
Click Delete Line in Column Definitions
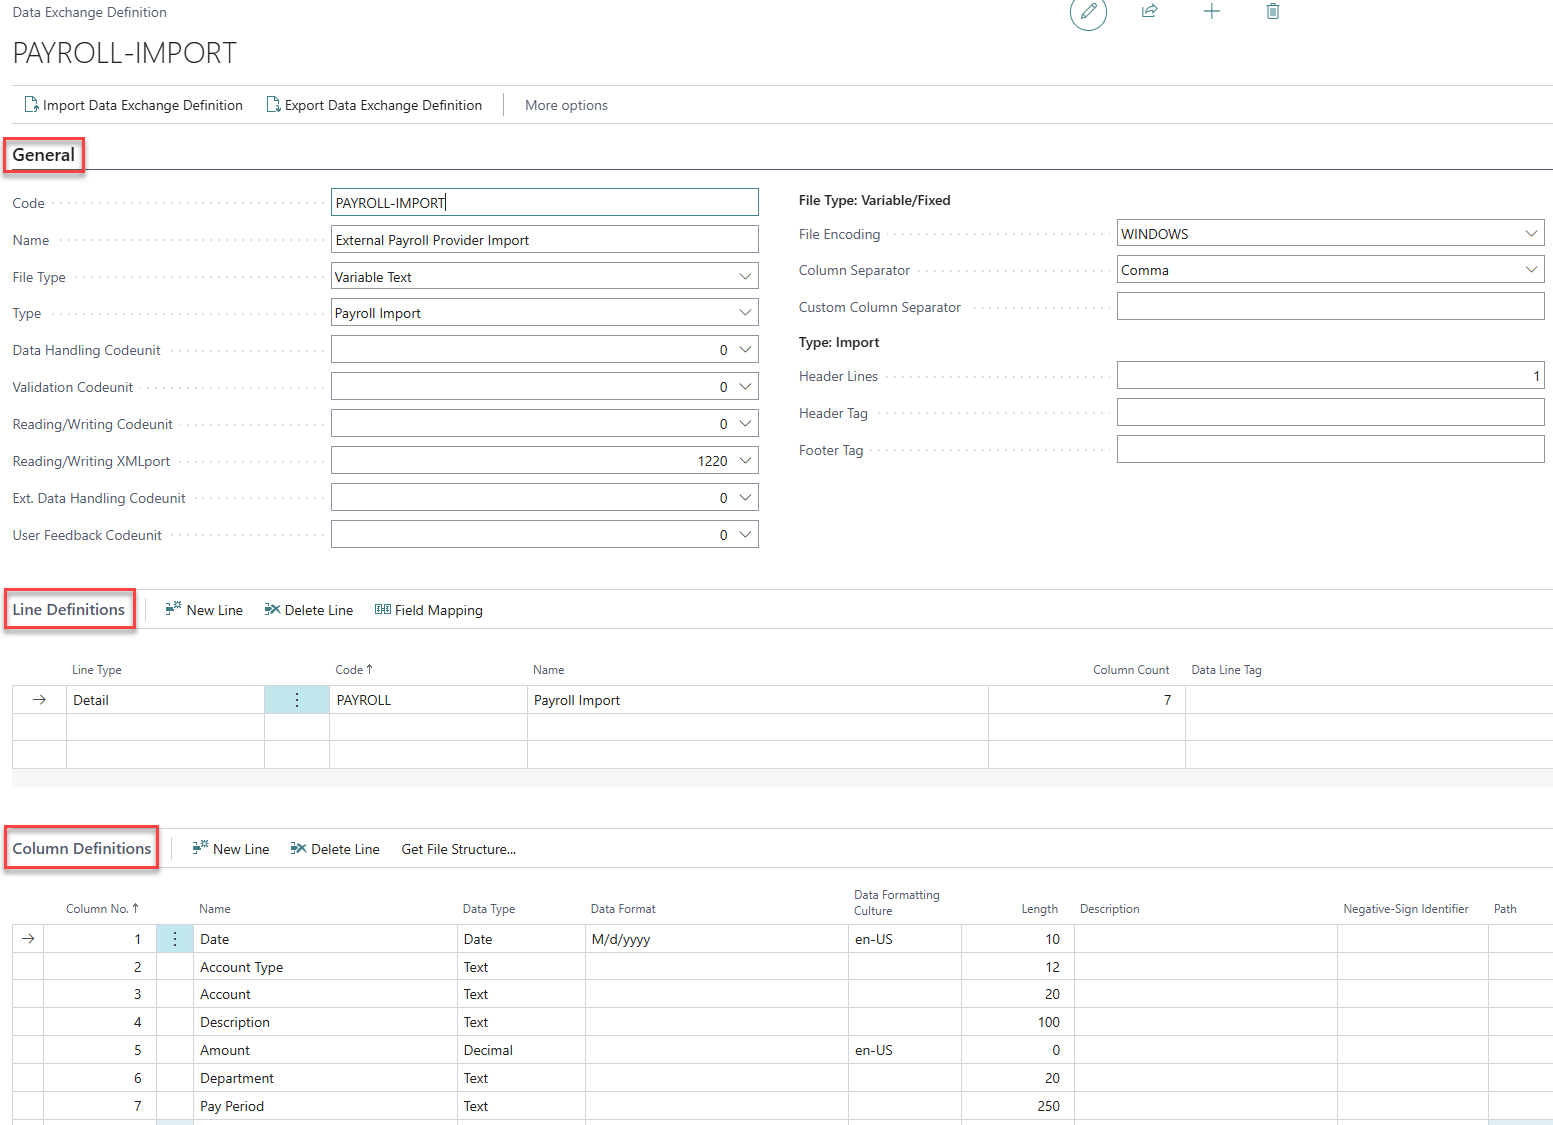tap(335, 848)
